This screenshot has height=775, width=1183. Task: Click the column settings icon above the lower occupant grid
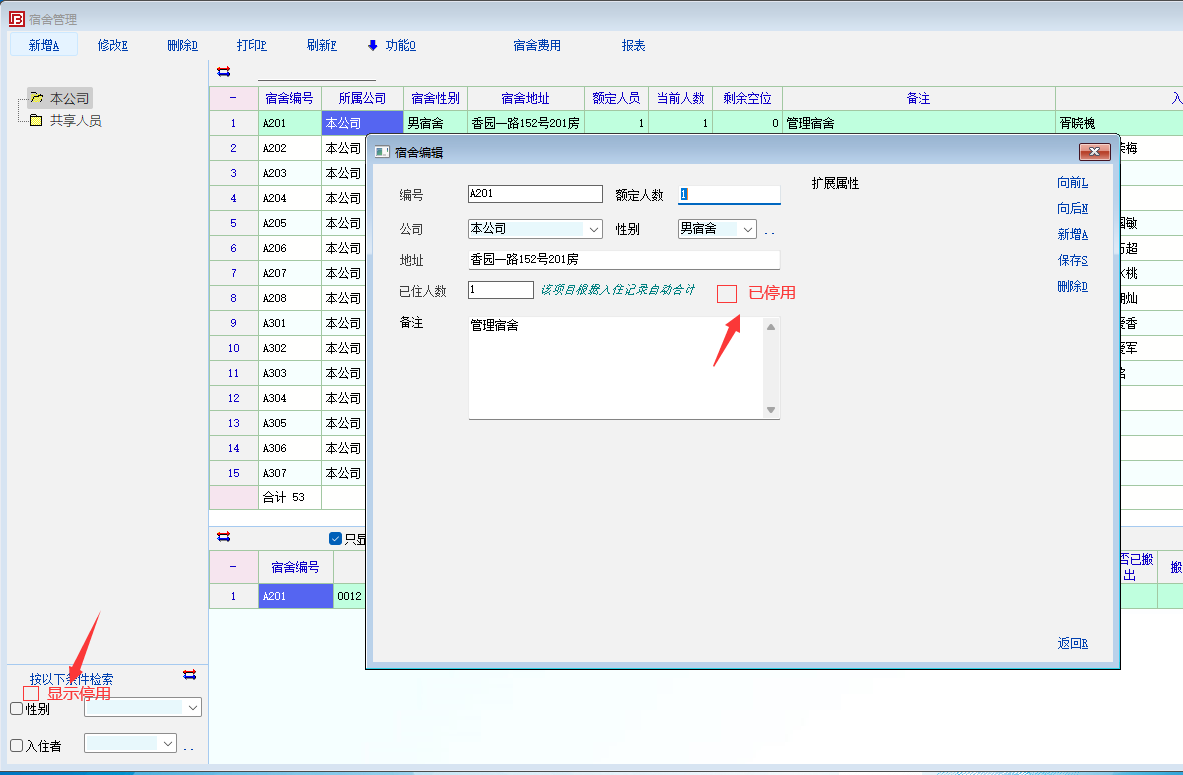(x=223, y=537)
